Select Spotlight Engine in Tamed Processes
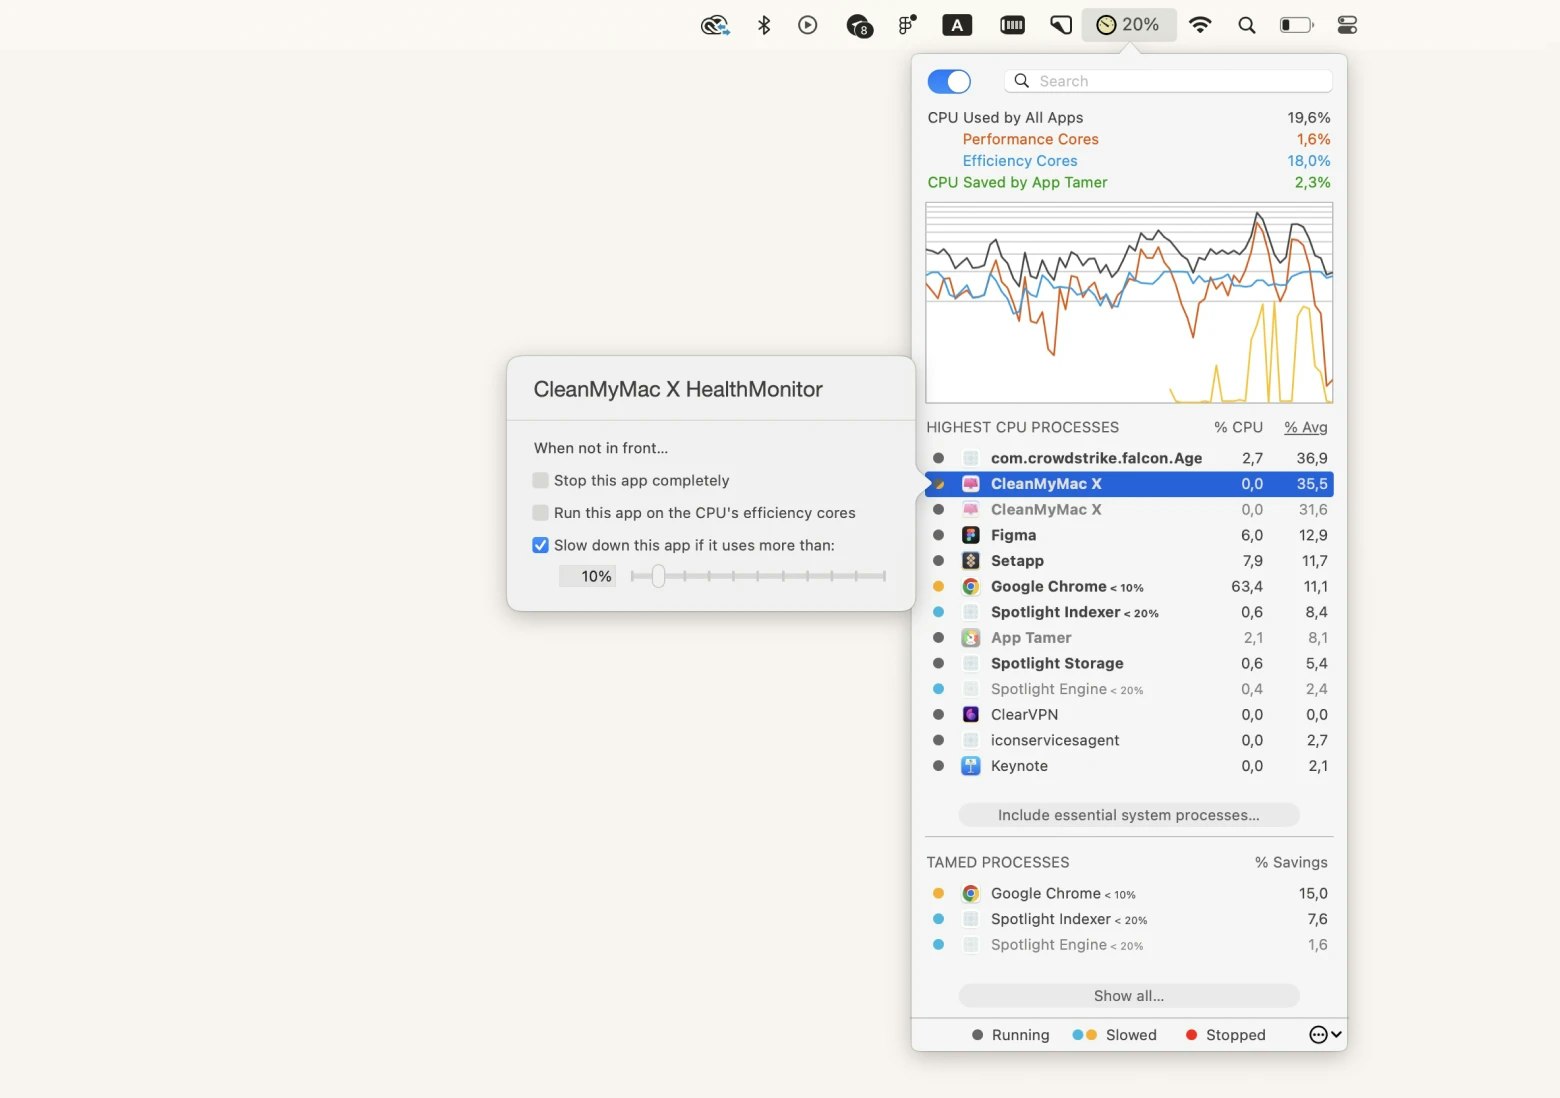Screen dimensions: 1560x1098 1129,945
